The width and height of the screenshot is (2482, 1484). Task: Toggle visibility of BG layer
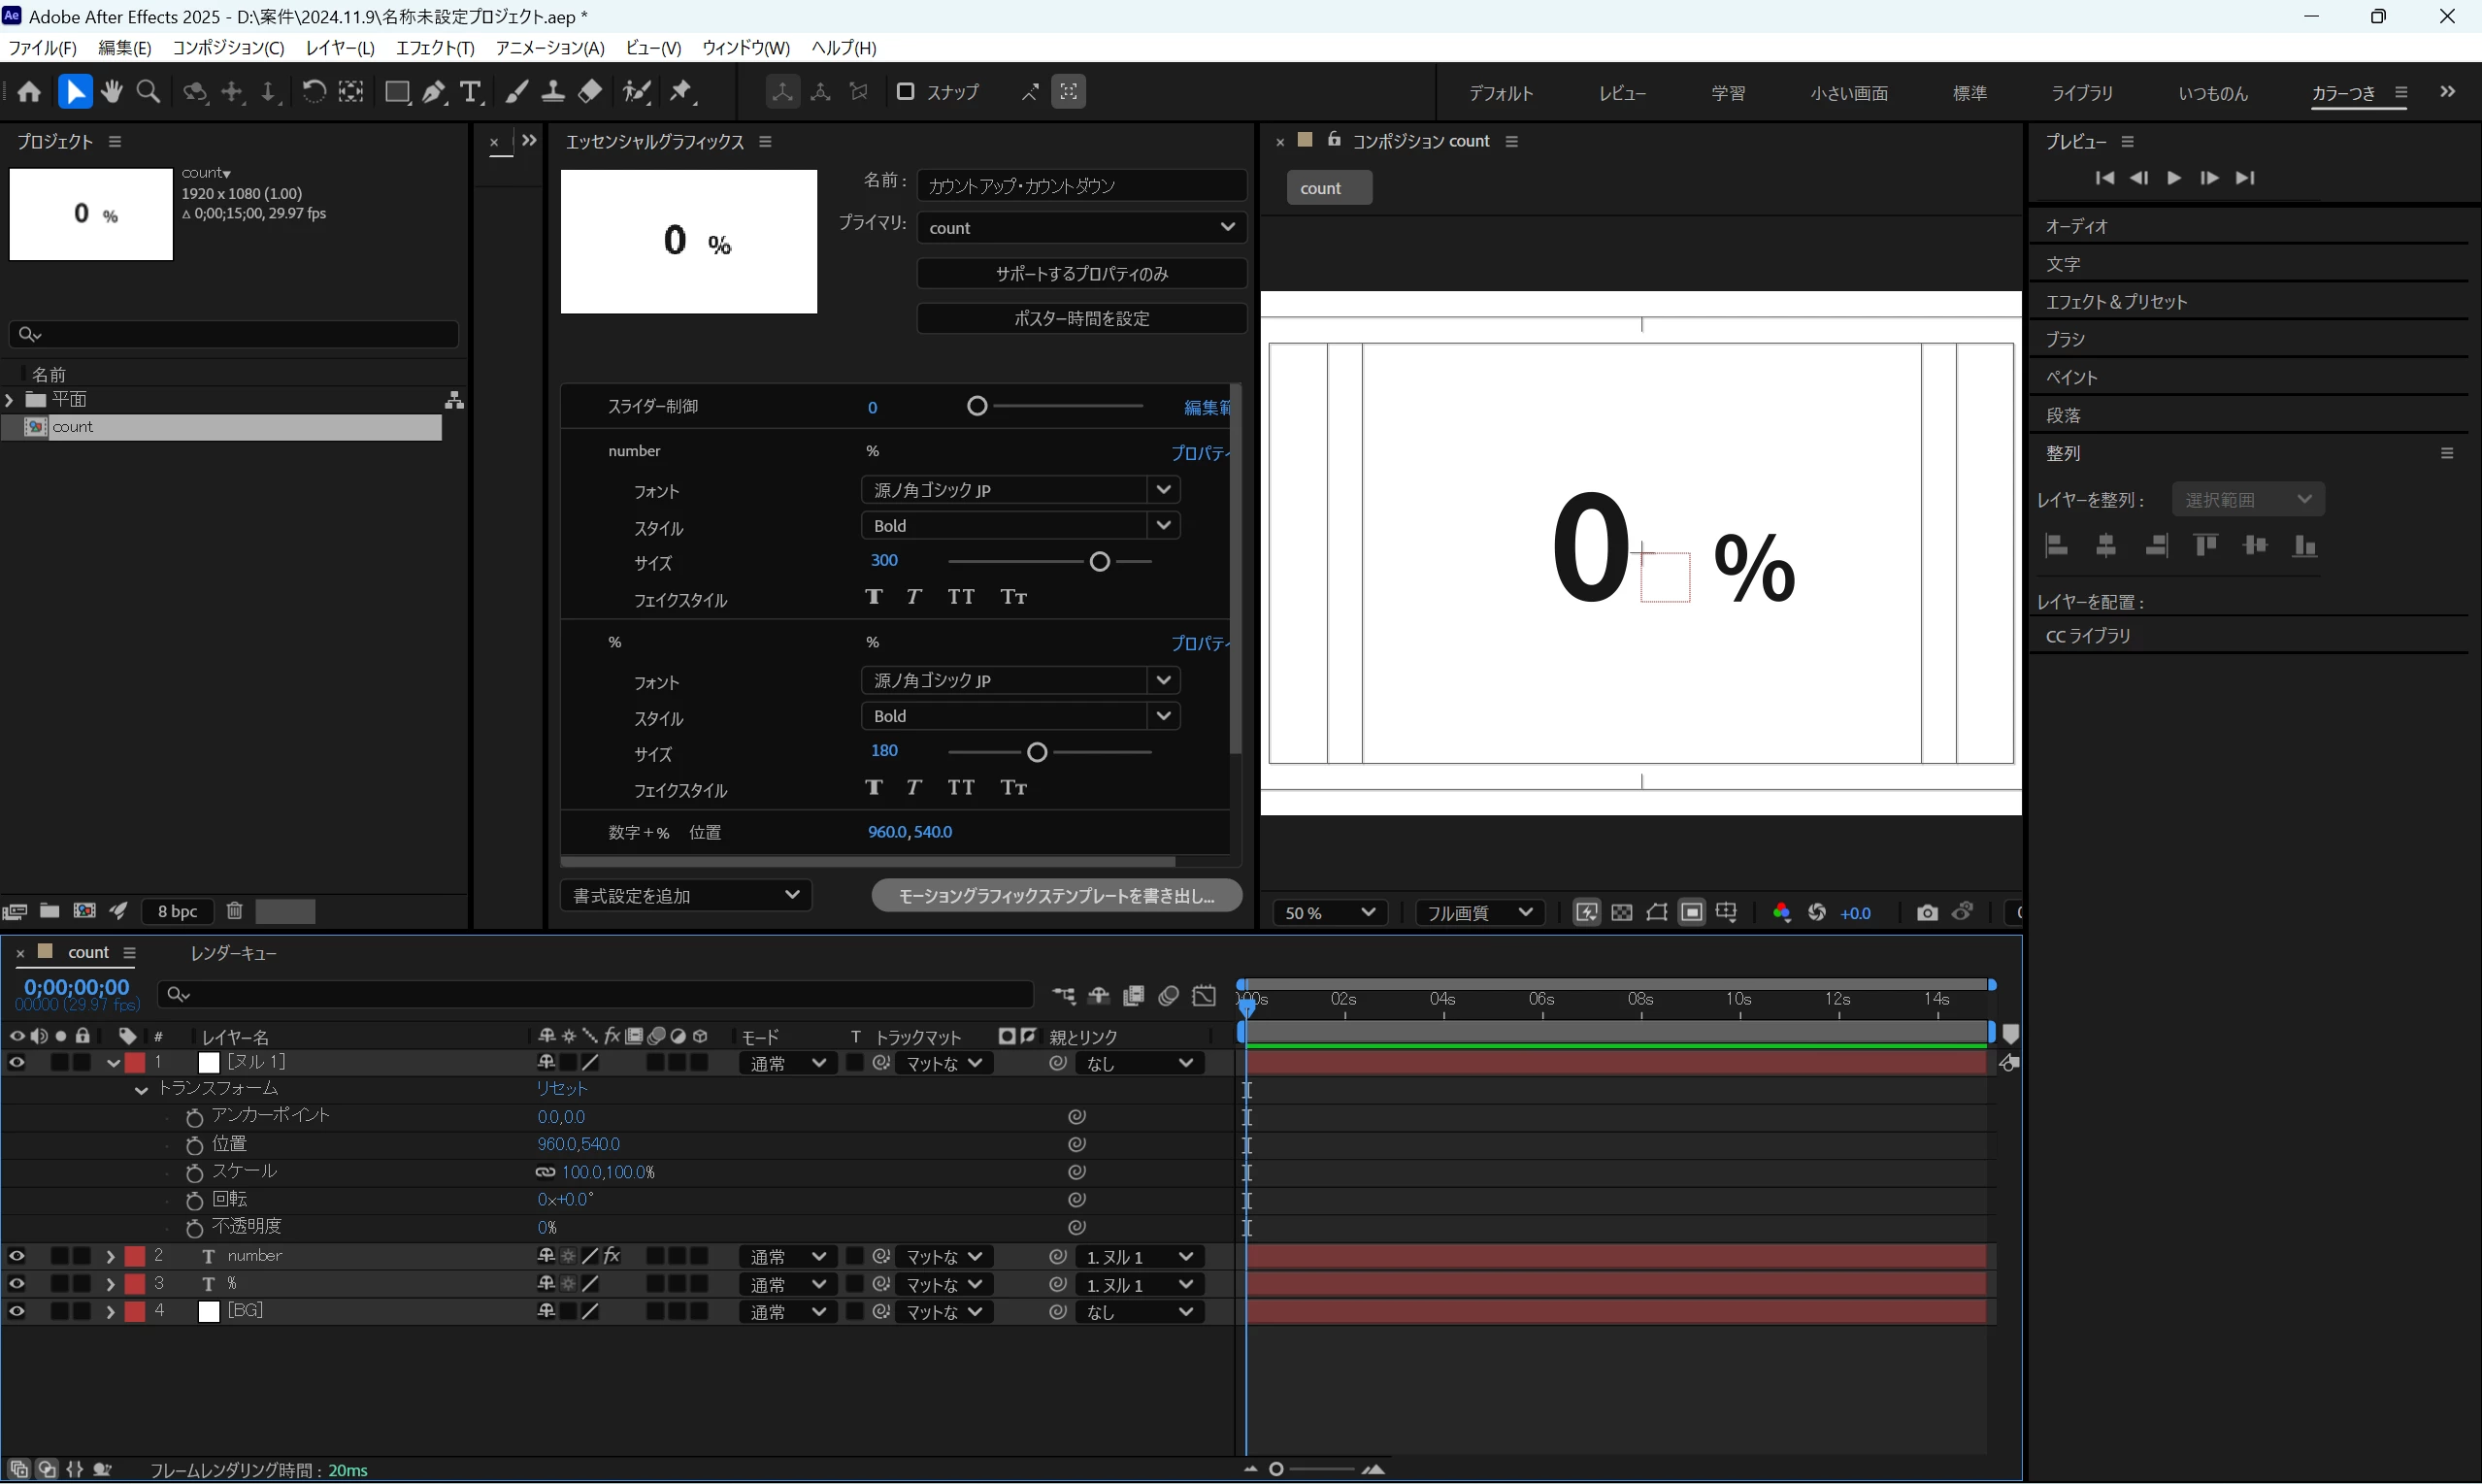(x=17, y=1311)
